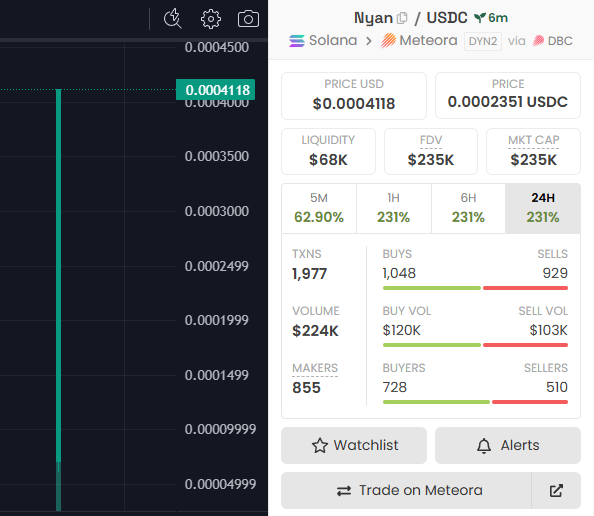Click the DYN2 badge
The height and width of the screenshot is (516, 594).
[x=483, y=41]
